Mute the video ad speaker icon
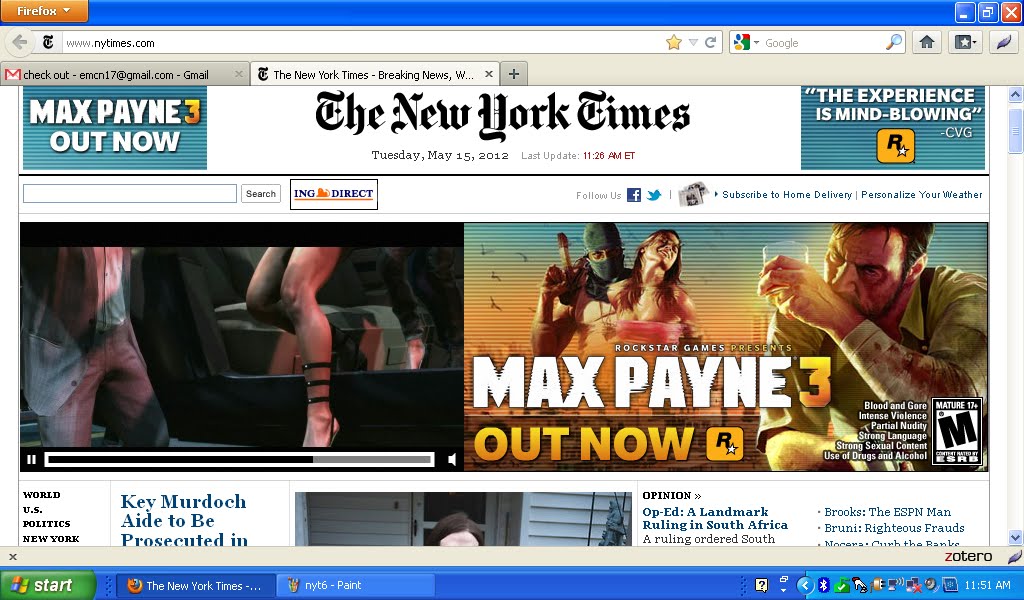Screen dimensions: 1024x600 point(452,460)
